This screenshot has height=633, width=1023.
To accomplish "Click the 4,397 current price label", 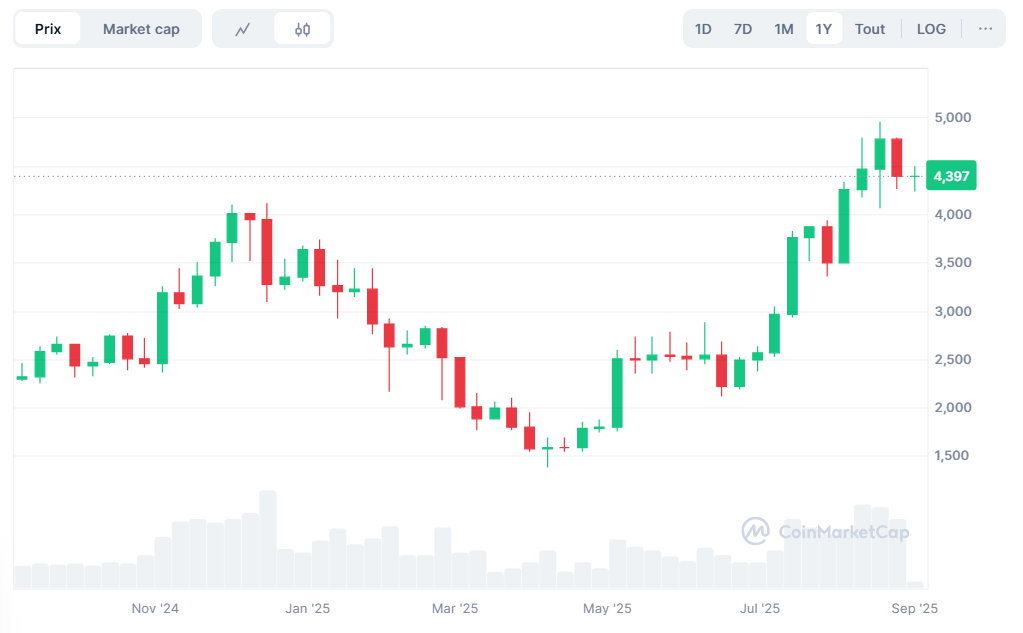I will coord(951,177).
